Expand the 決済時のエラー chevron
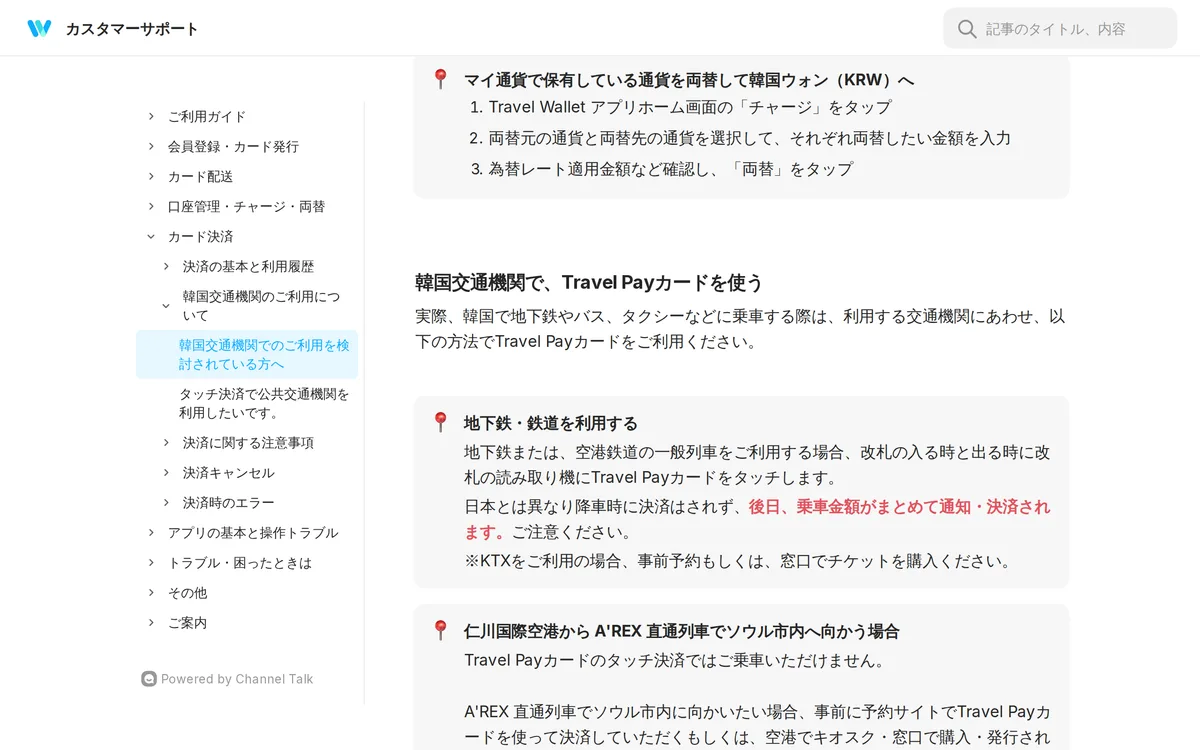The width and height of the screenshot is (1200, 750). tap(166, 502)
